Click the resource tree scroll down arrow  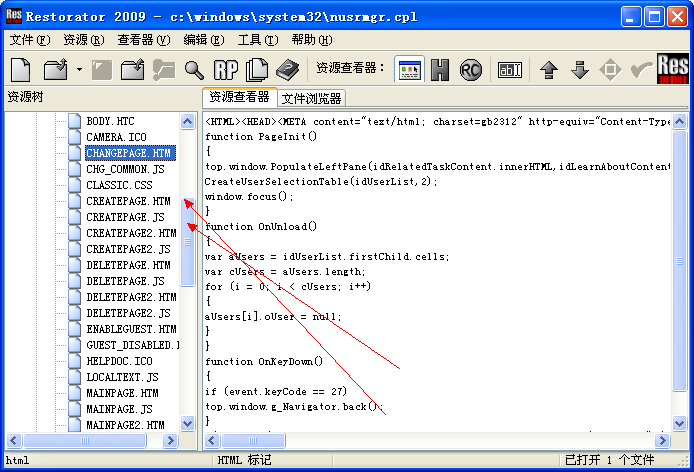(188, 424)
